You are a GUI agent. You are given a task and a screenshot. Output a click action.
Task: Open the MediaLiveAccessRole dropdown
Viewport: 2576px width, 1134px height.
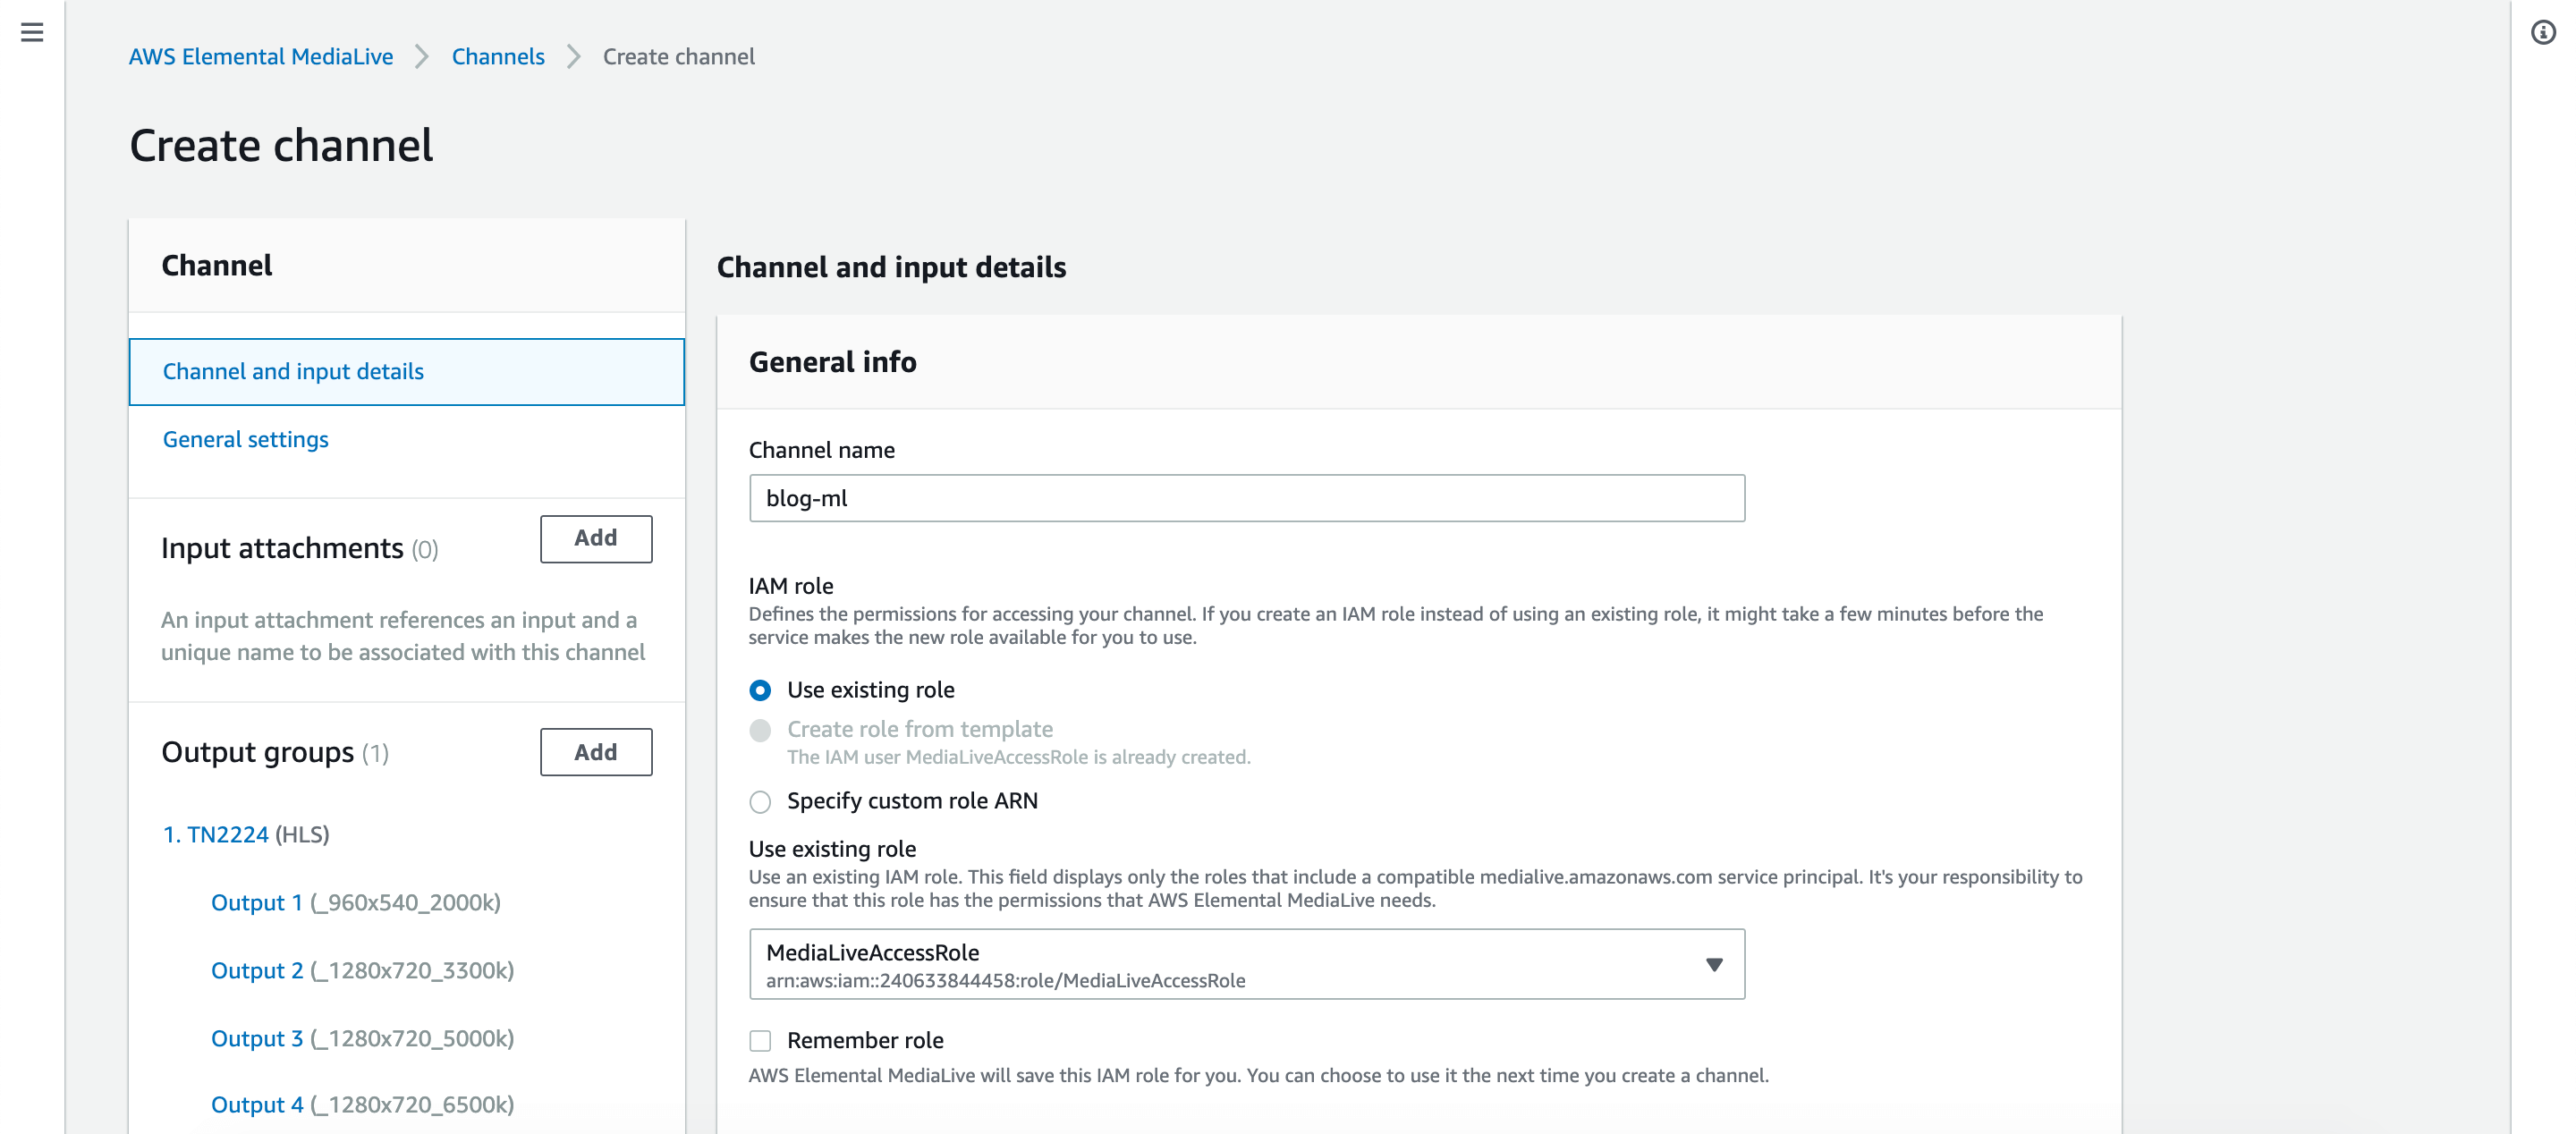tap(1247, 964)
